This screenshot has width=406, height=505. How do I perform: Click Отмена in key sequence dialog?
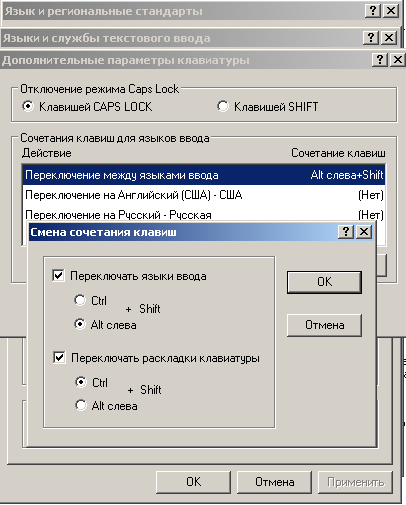pos(324,325)
